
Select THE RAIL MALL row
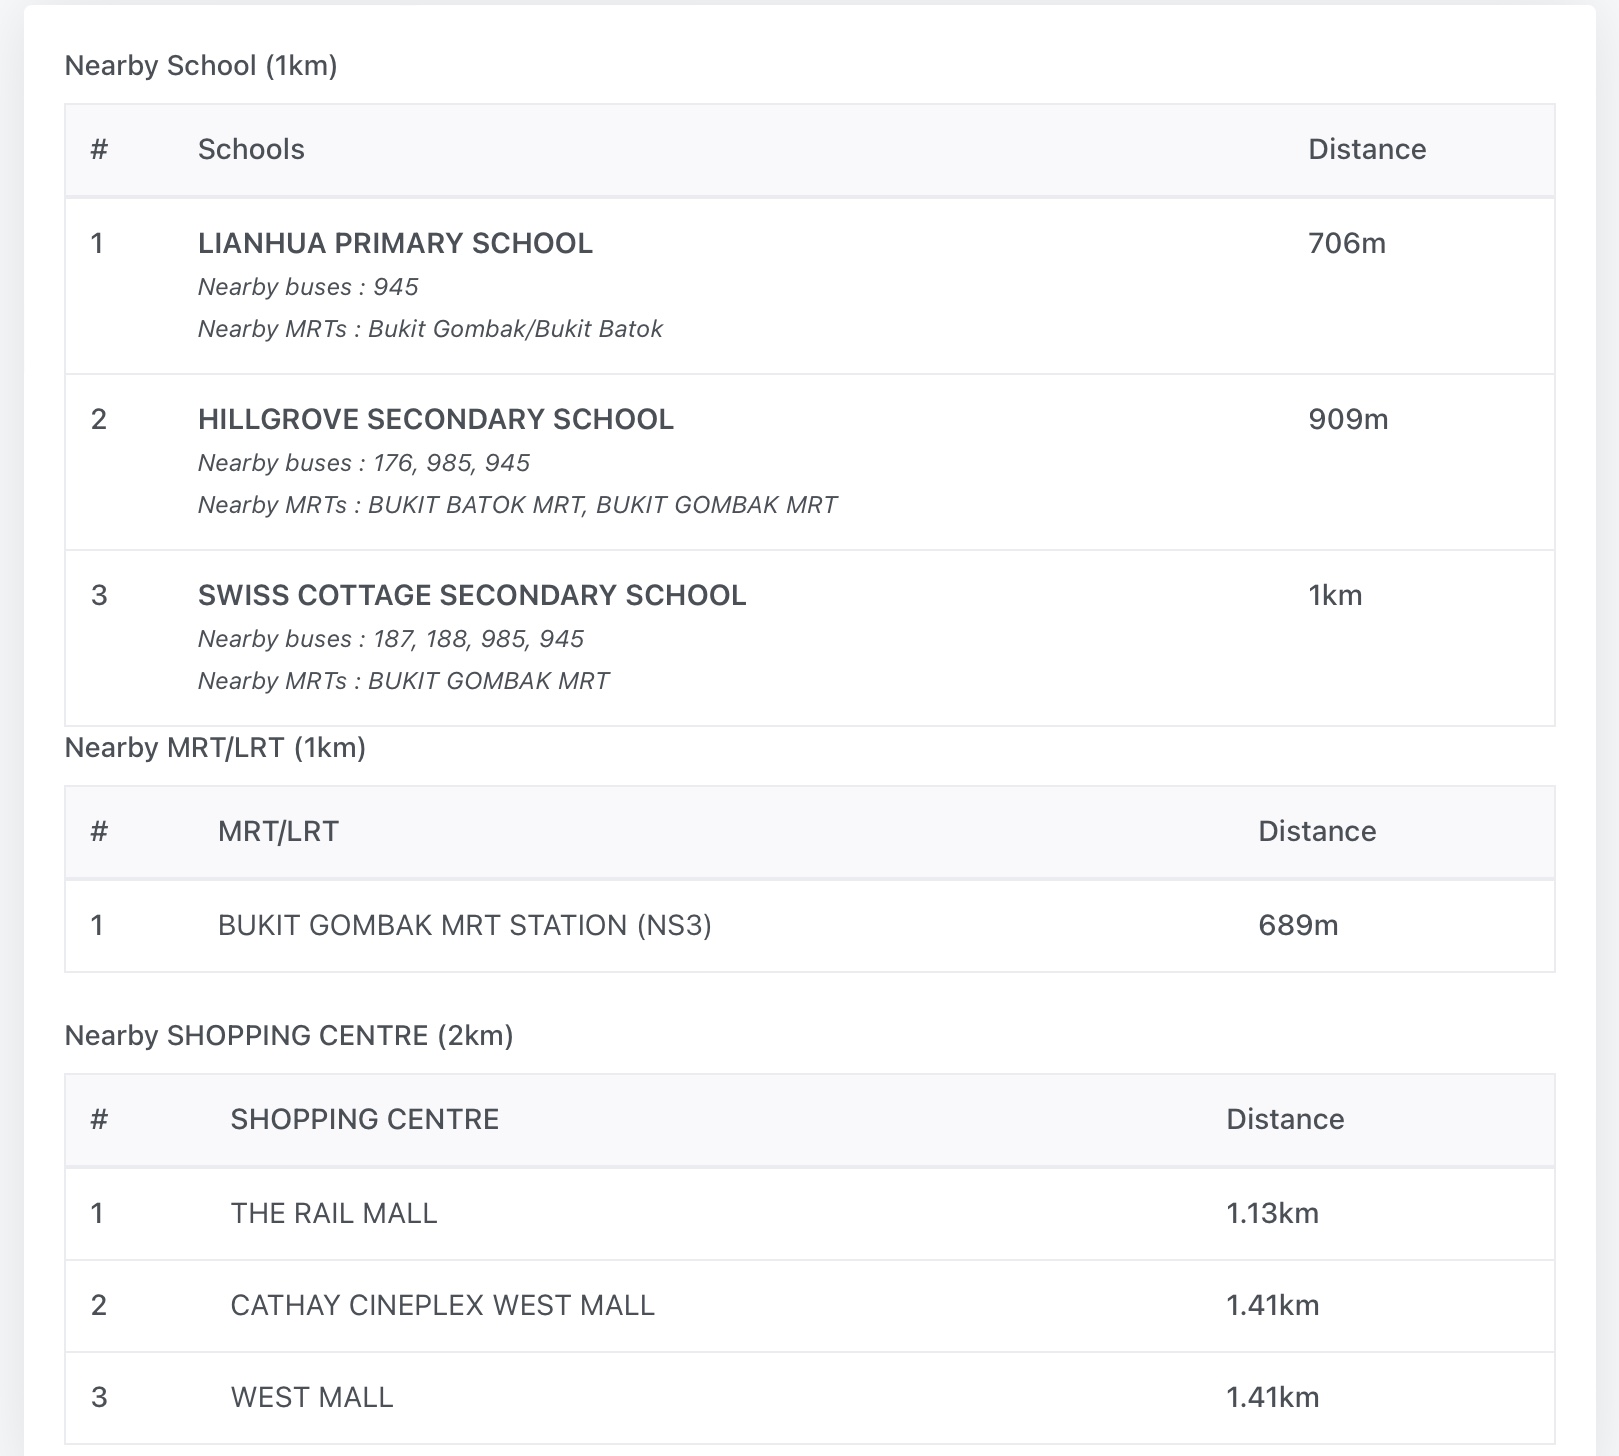[334, 1213]
